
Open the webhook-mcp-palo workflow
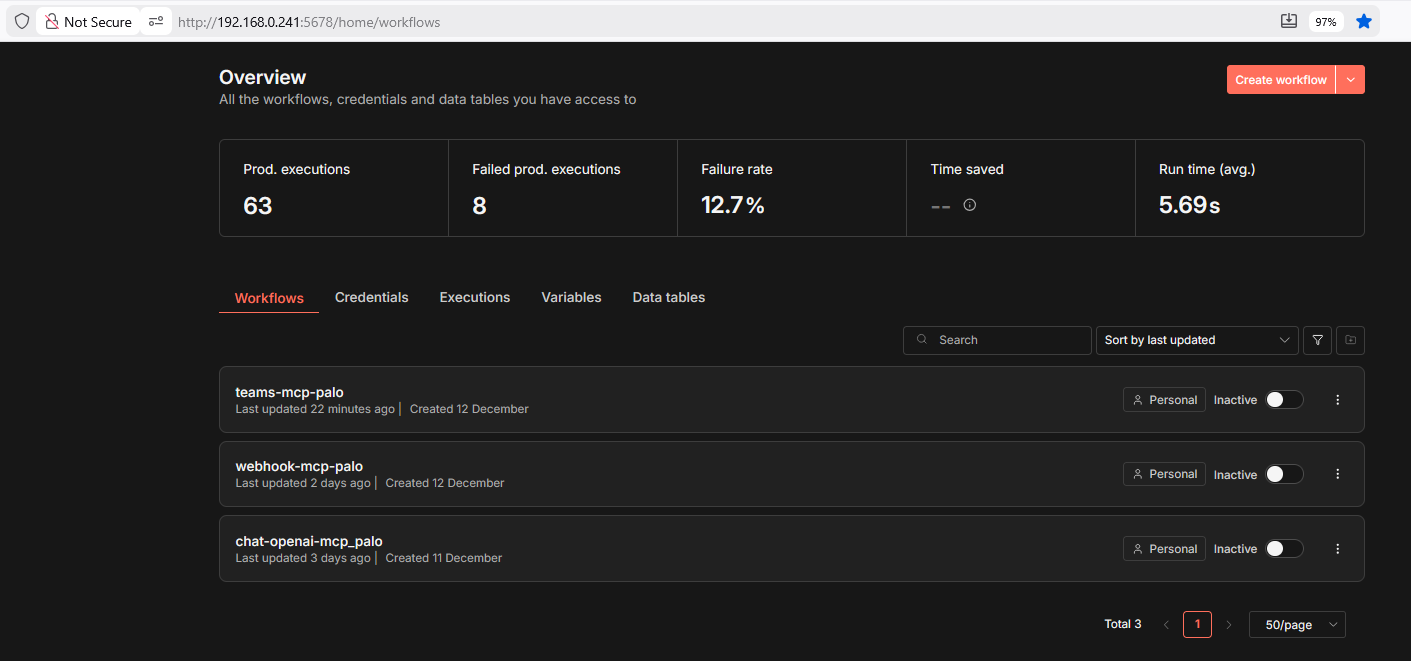tap(299, 465)
